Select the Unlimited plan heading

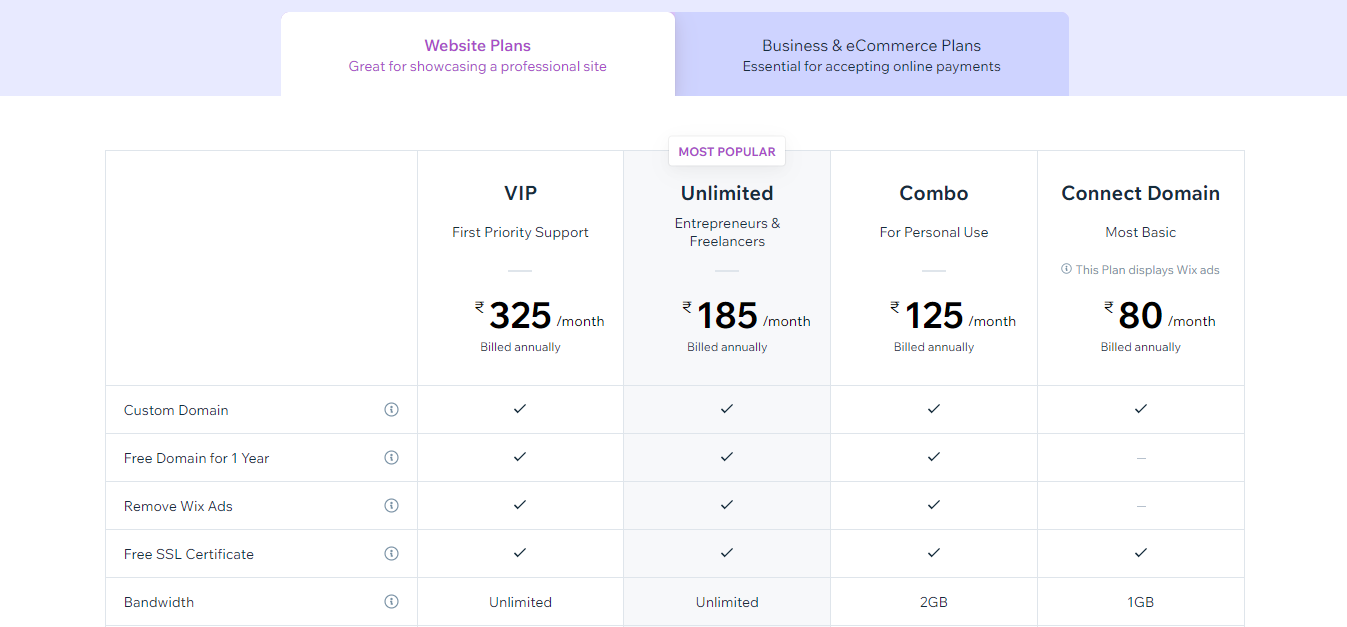pos(727,193)
